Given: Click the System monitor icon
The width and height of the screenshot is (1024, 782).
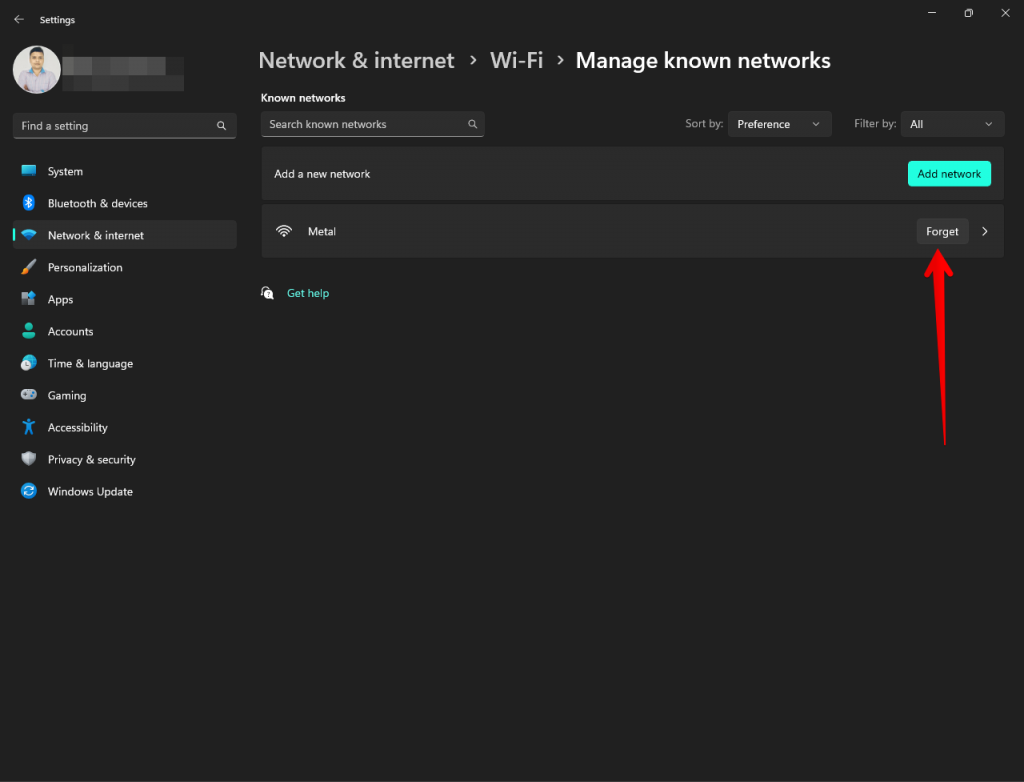Looking at the screenshot, I should [29, 171].
